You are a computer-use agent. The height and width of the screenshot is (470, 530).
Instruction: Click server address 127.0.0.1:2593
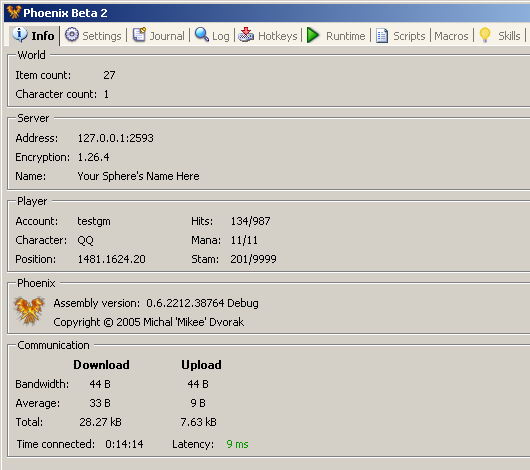tap(116, 138)
